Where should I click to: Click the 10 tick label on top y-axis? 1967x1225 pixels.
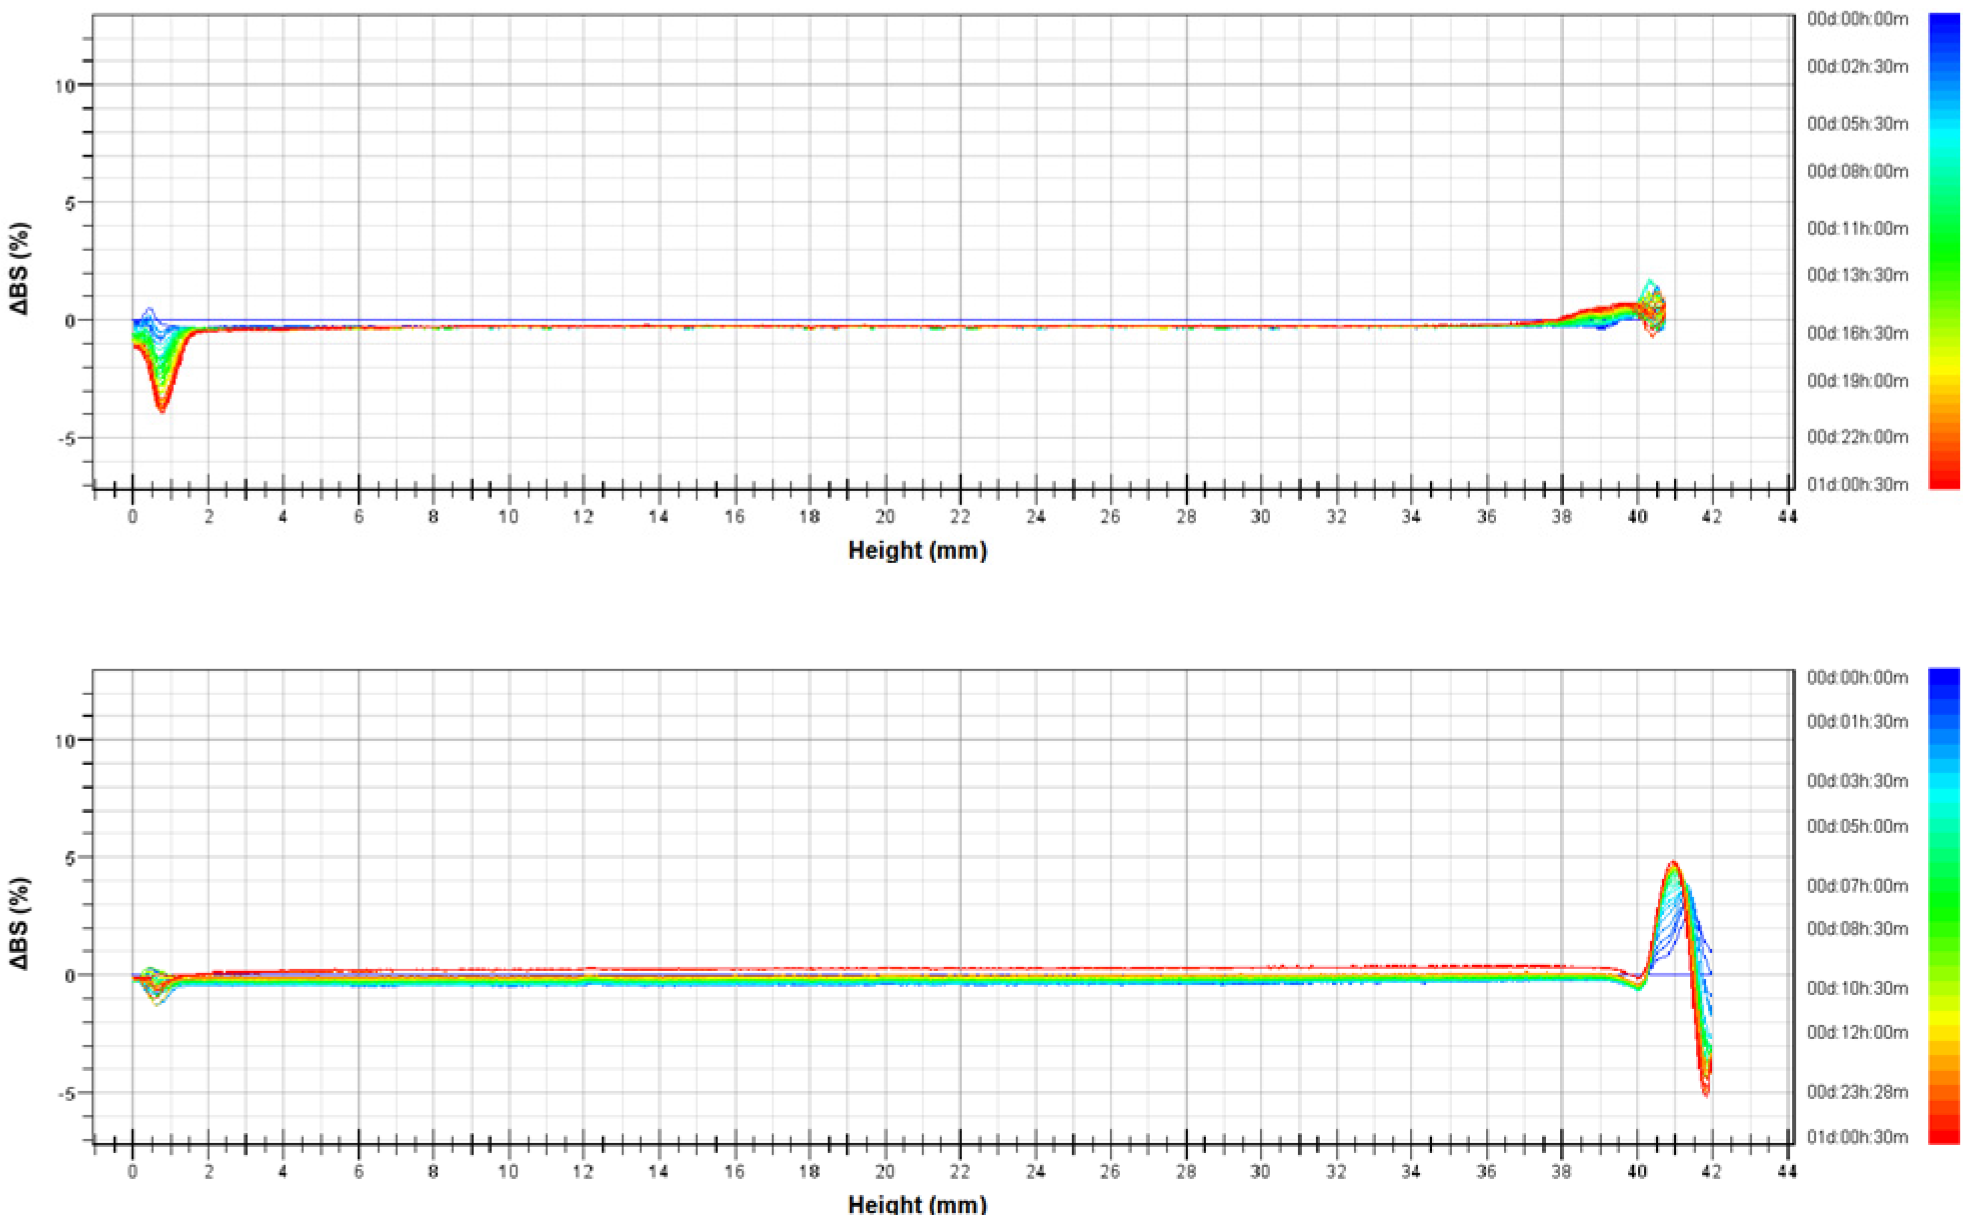64,86
